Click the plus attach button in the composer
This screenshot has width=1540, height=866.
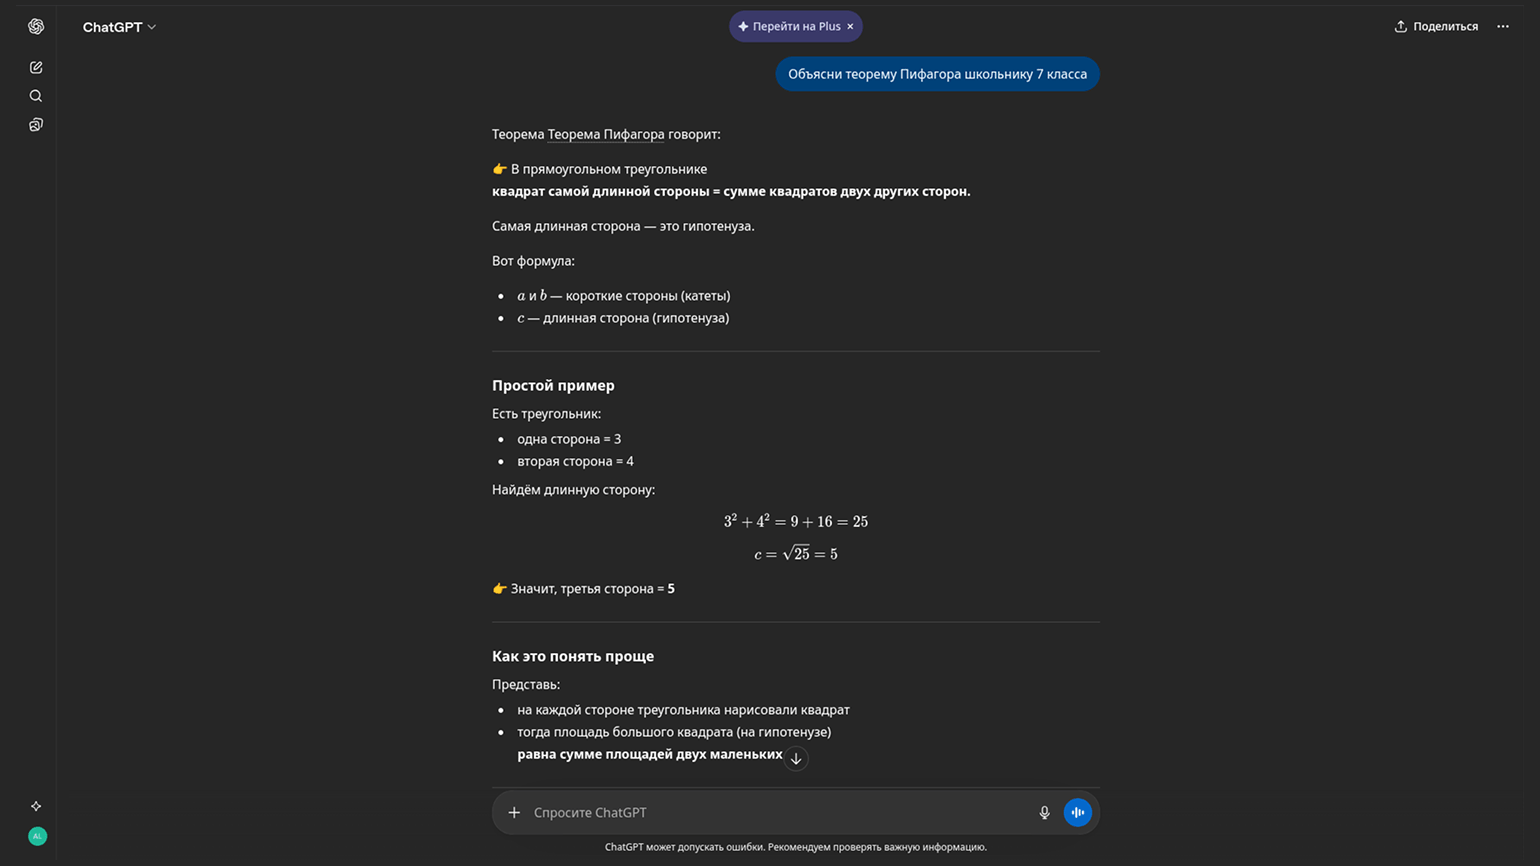click(x=514, y=813)
